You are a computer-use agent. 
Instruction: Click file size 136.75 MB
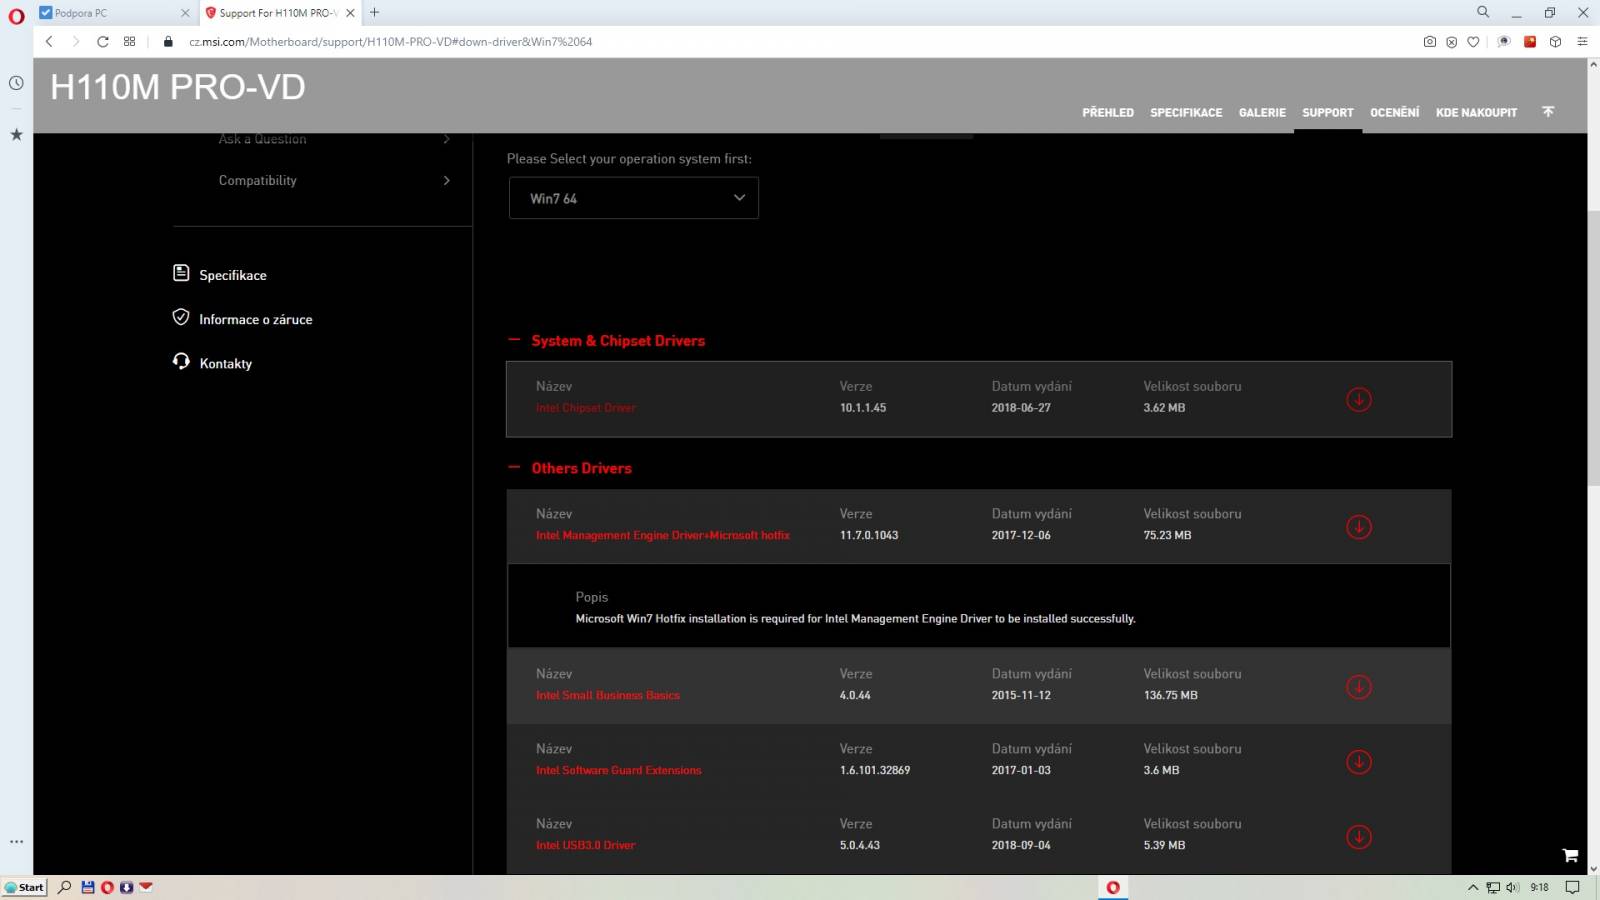pyautogui.click(x=1170, y=695)
